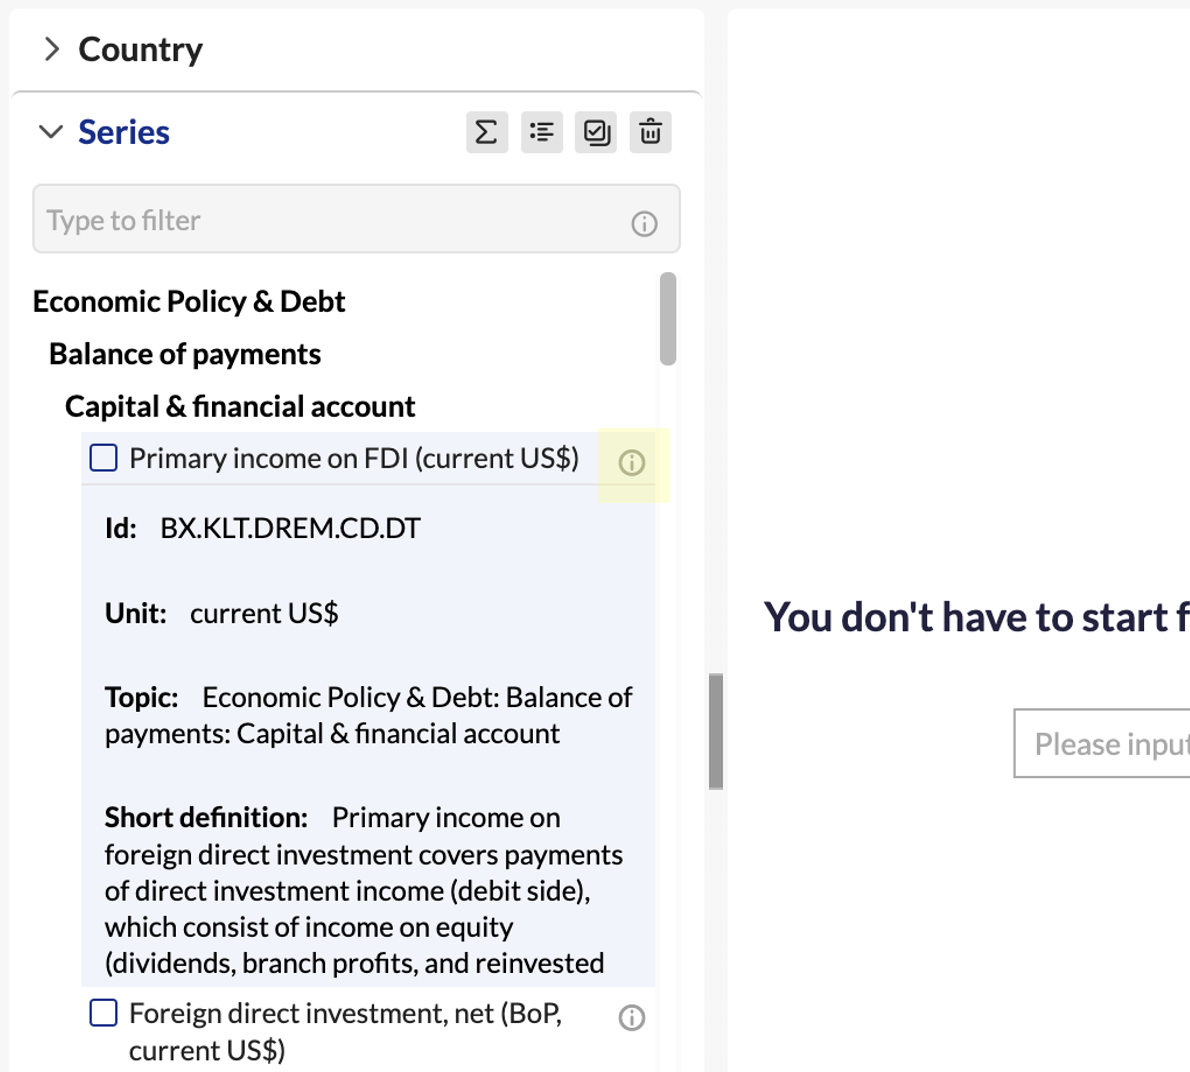Image resolution: width=1190 pixels, height=1072 pixels.
Task: Click the Id value BX.KLT.DREM.CD.DT
Action: (290, 528)
